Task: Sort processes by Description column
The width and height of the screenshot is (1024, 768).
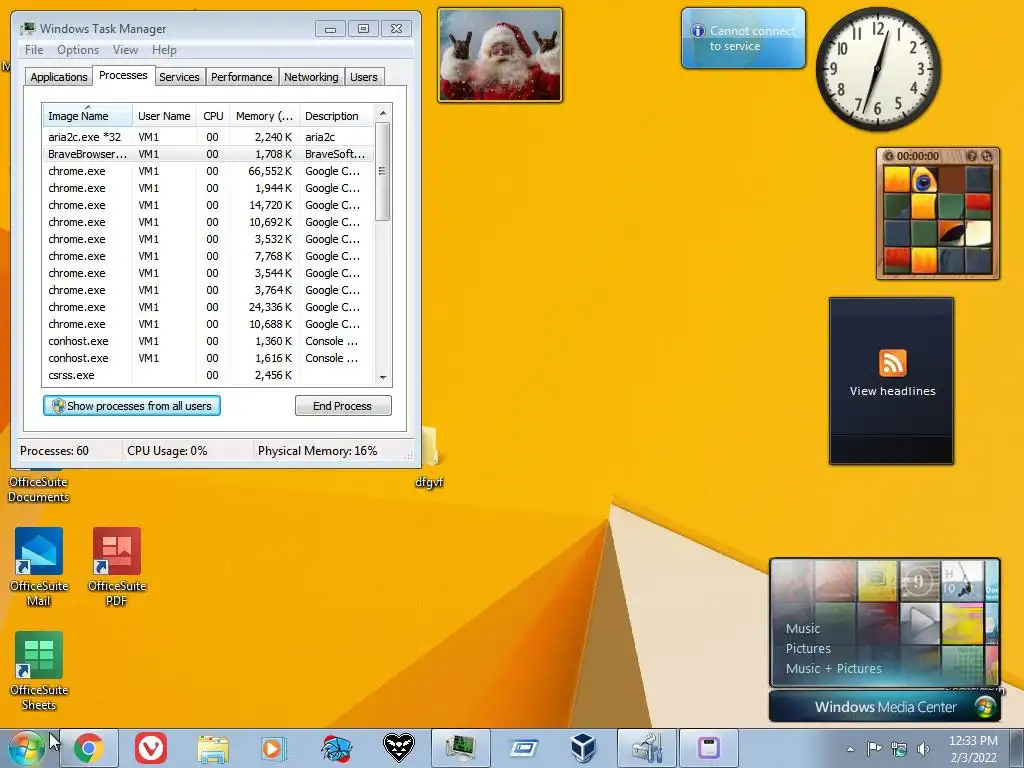Action: 336,116
